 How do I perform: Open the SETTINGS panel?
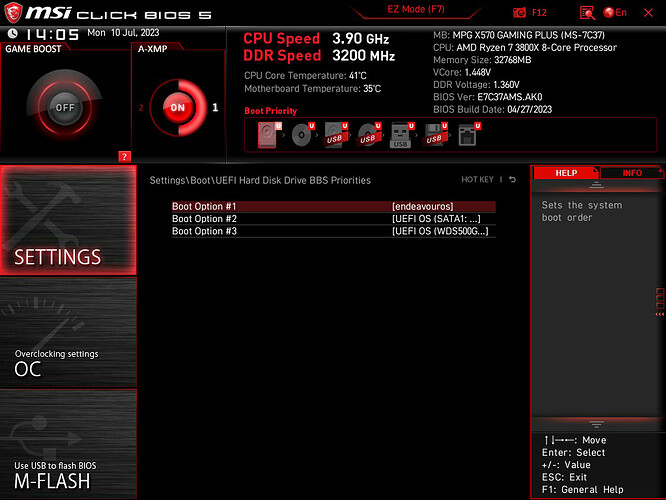pyautogui.click(x=68, y=220)
